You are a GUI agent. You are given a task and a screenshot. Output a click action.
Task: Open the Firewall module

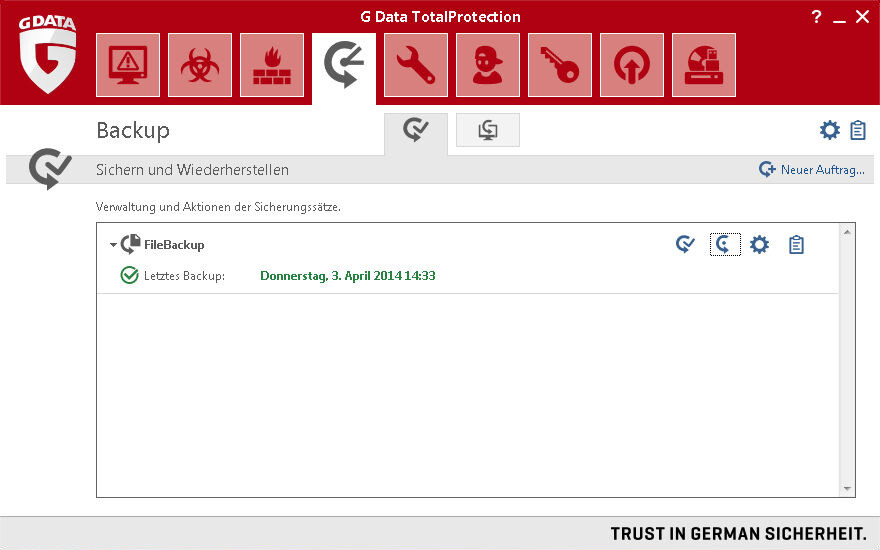coord(272,66)
